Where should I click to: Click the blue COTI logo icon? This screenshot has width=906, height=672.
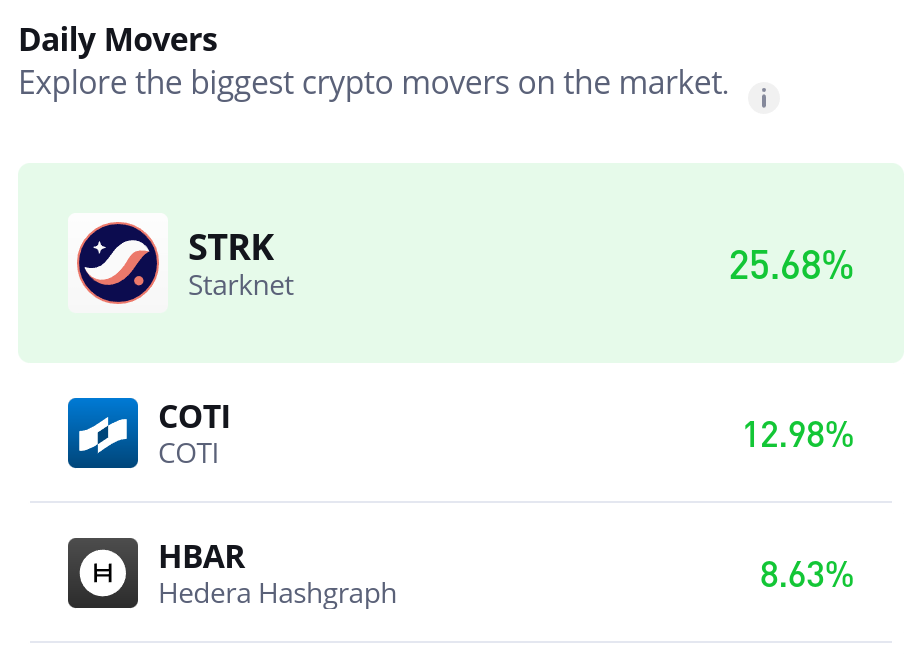point(103,433)
